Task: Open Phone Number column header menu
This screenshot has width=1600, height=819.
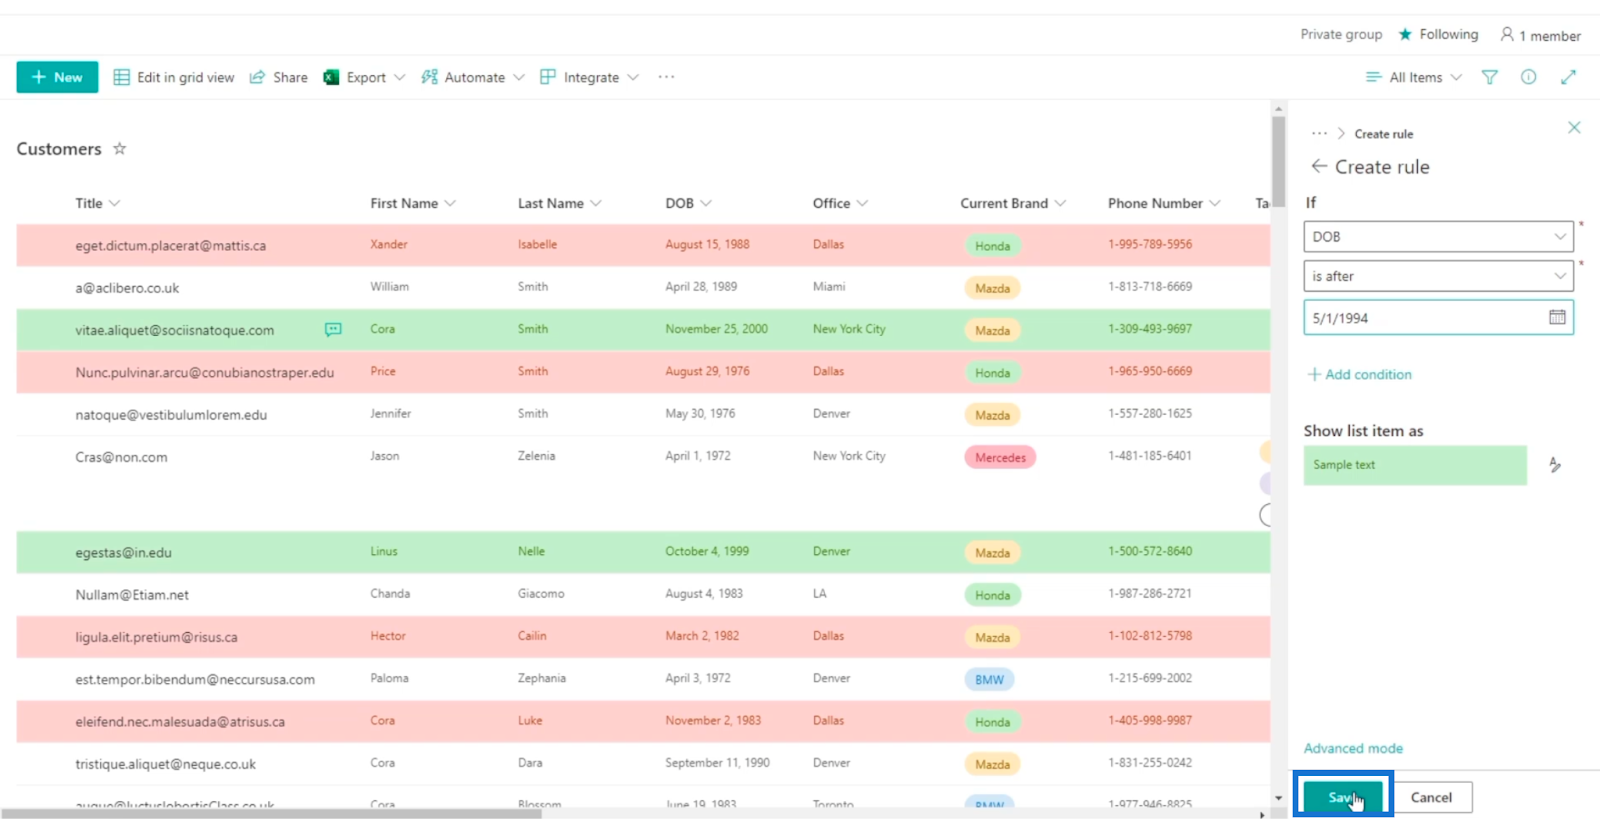Action: (x=1164, y=203)
